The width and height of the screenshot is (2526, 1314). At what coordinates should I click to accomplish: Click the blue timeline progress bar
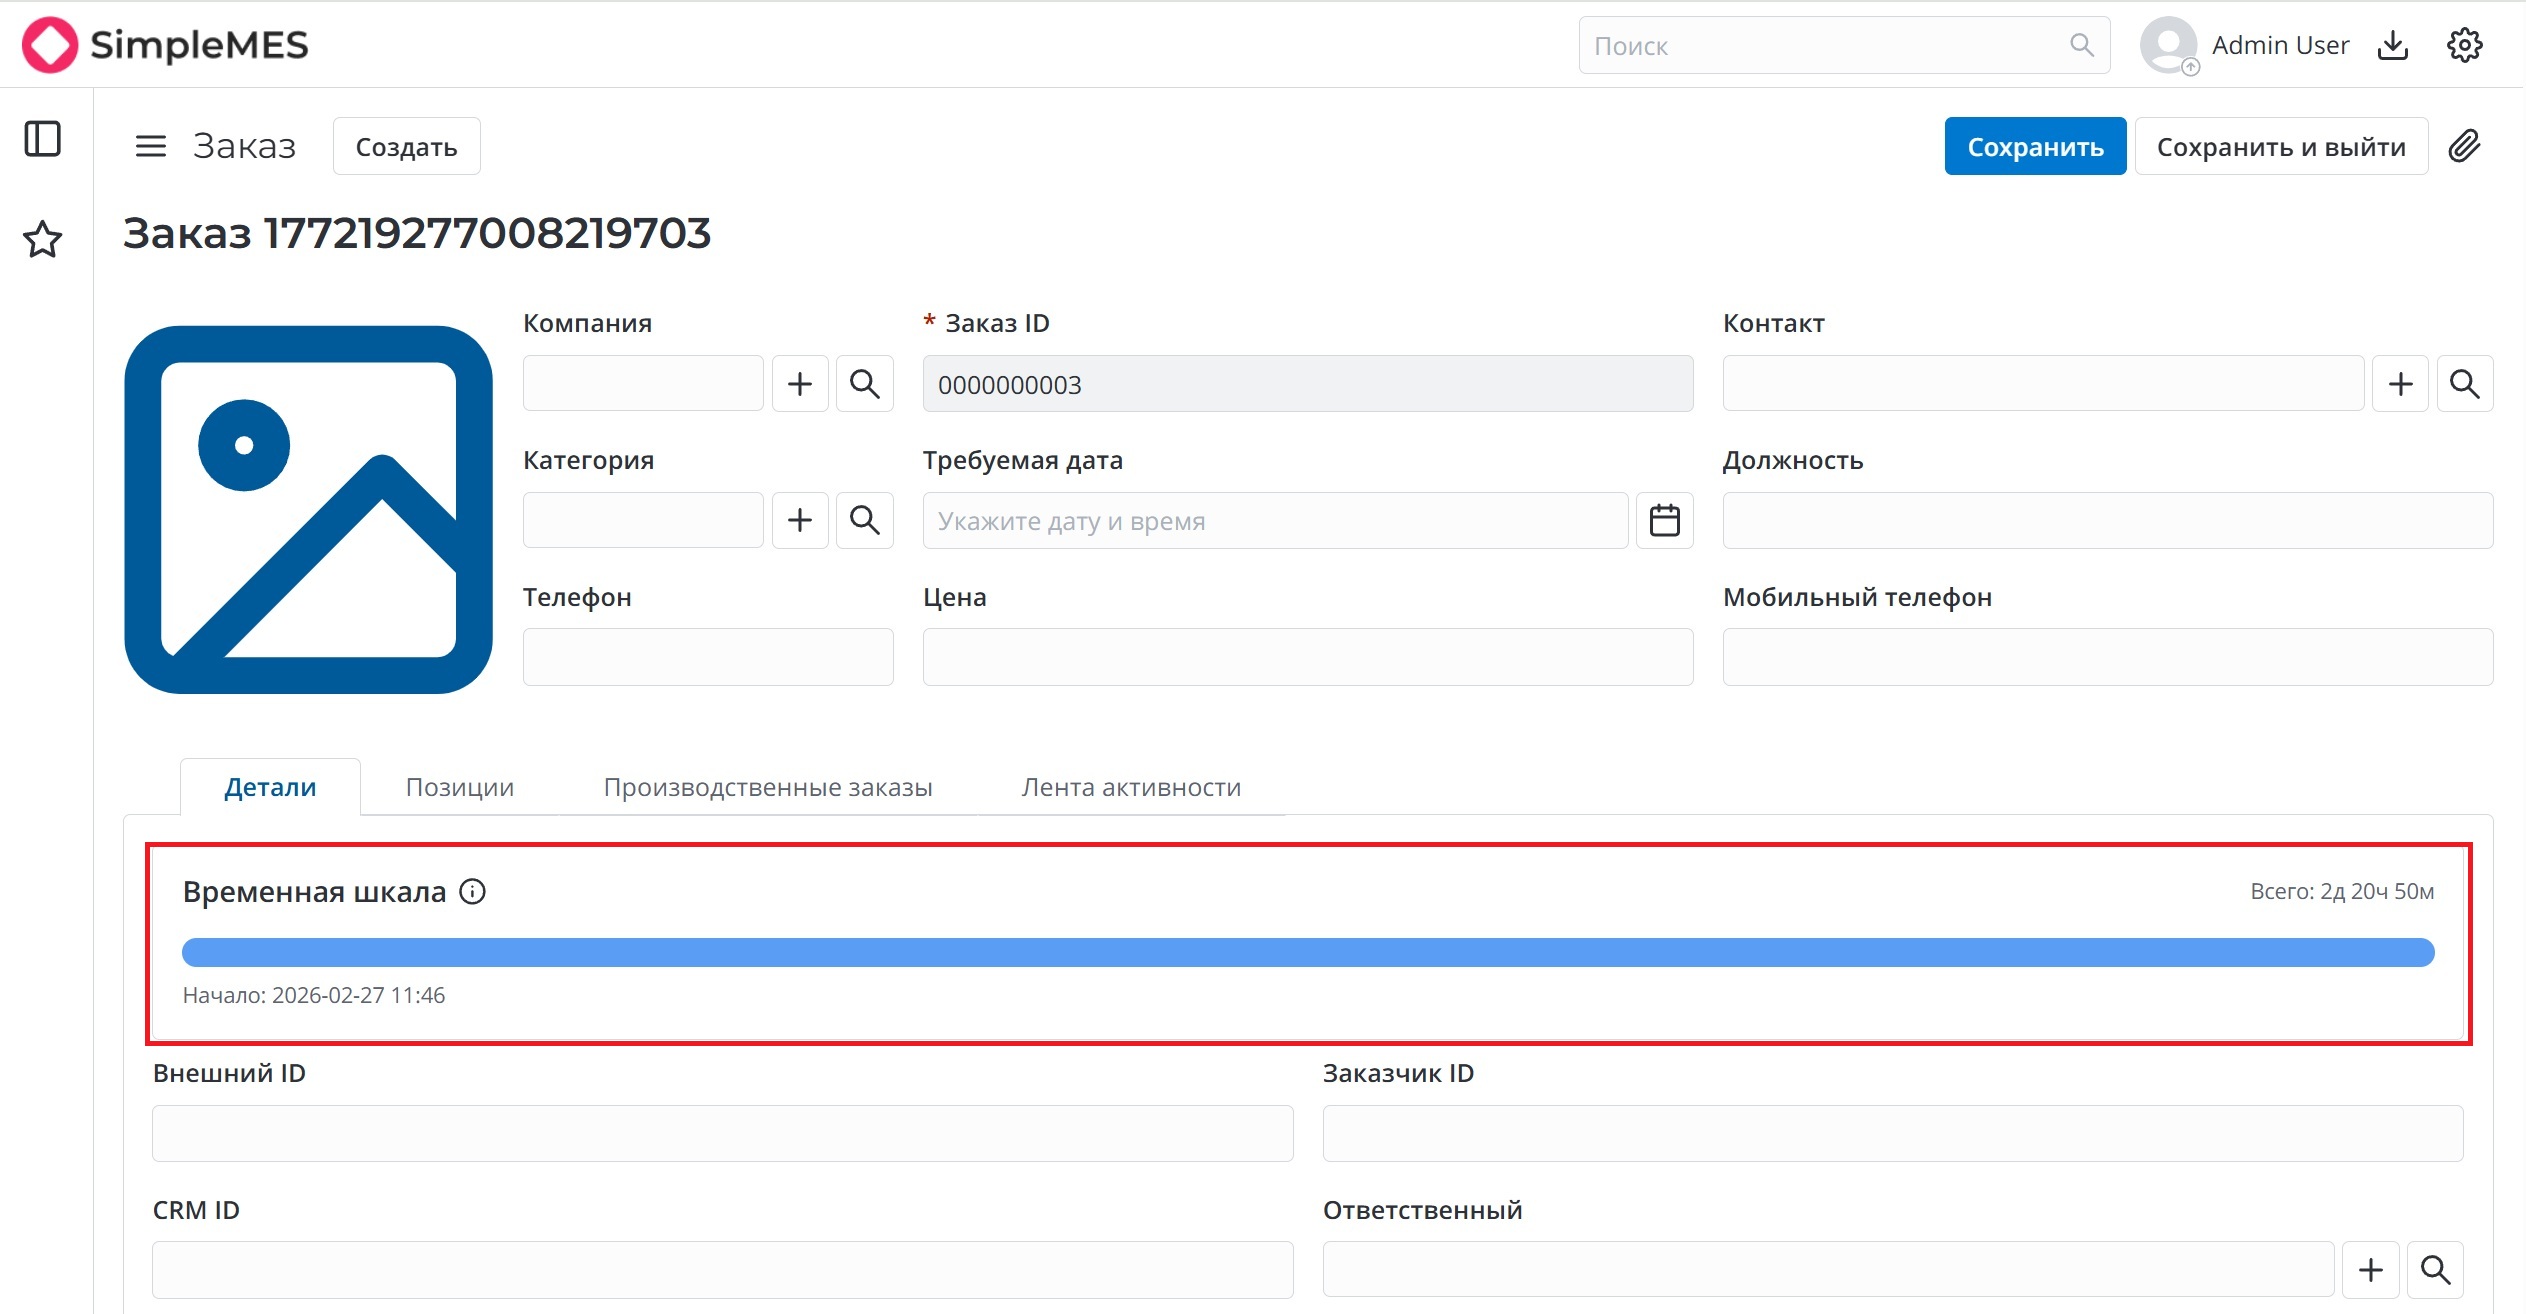point(1307,952)
